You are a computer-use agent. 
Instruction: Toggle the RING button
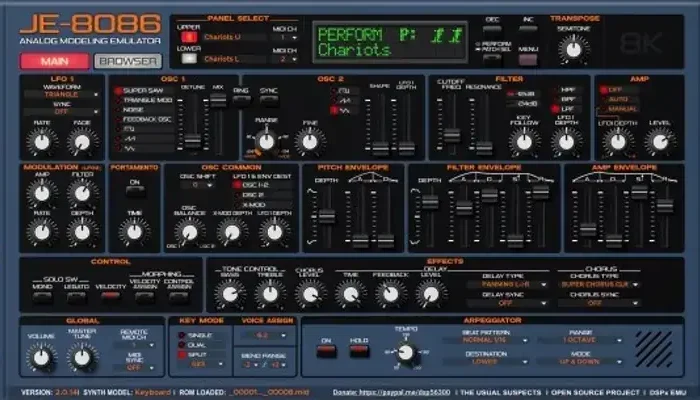(241, 101)
